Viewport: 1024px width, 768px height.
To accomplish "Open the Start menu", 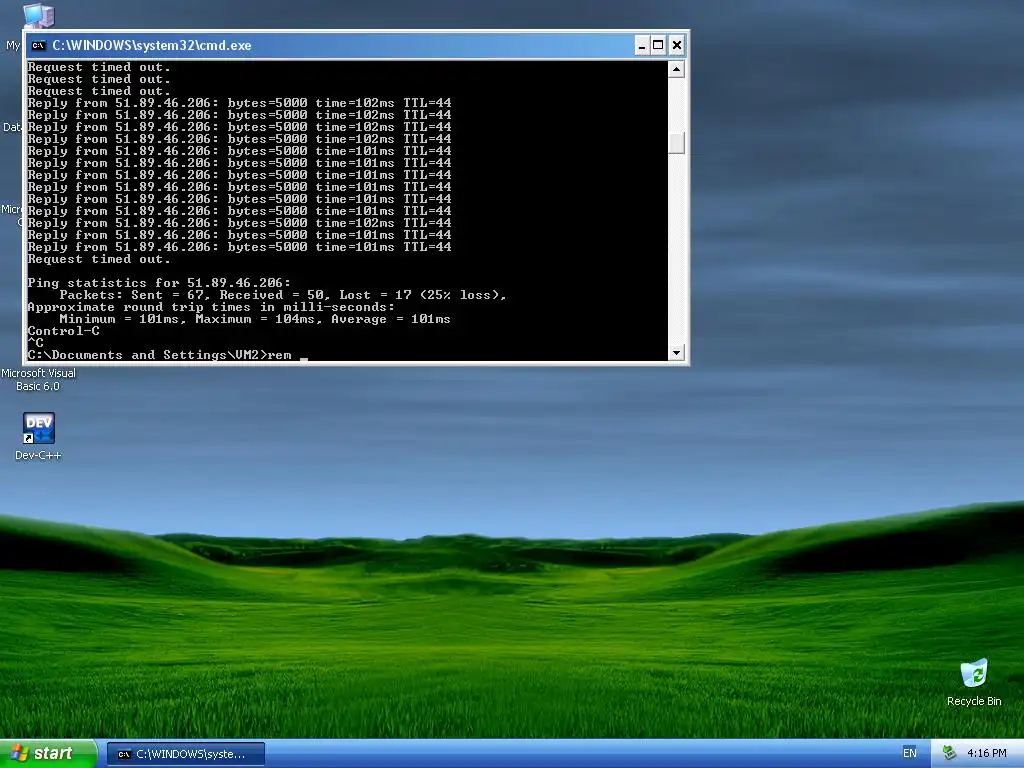I will [48, 753].
